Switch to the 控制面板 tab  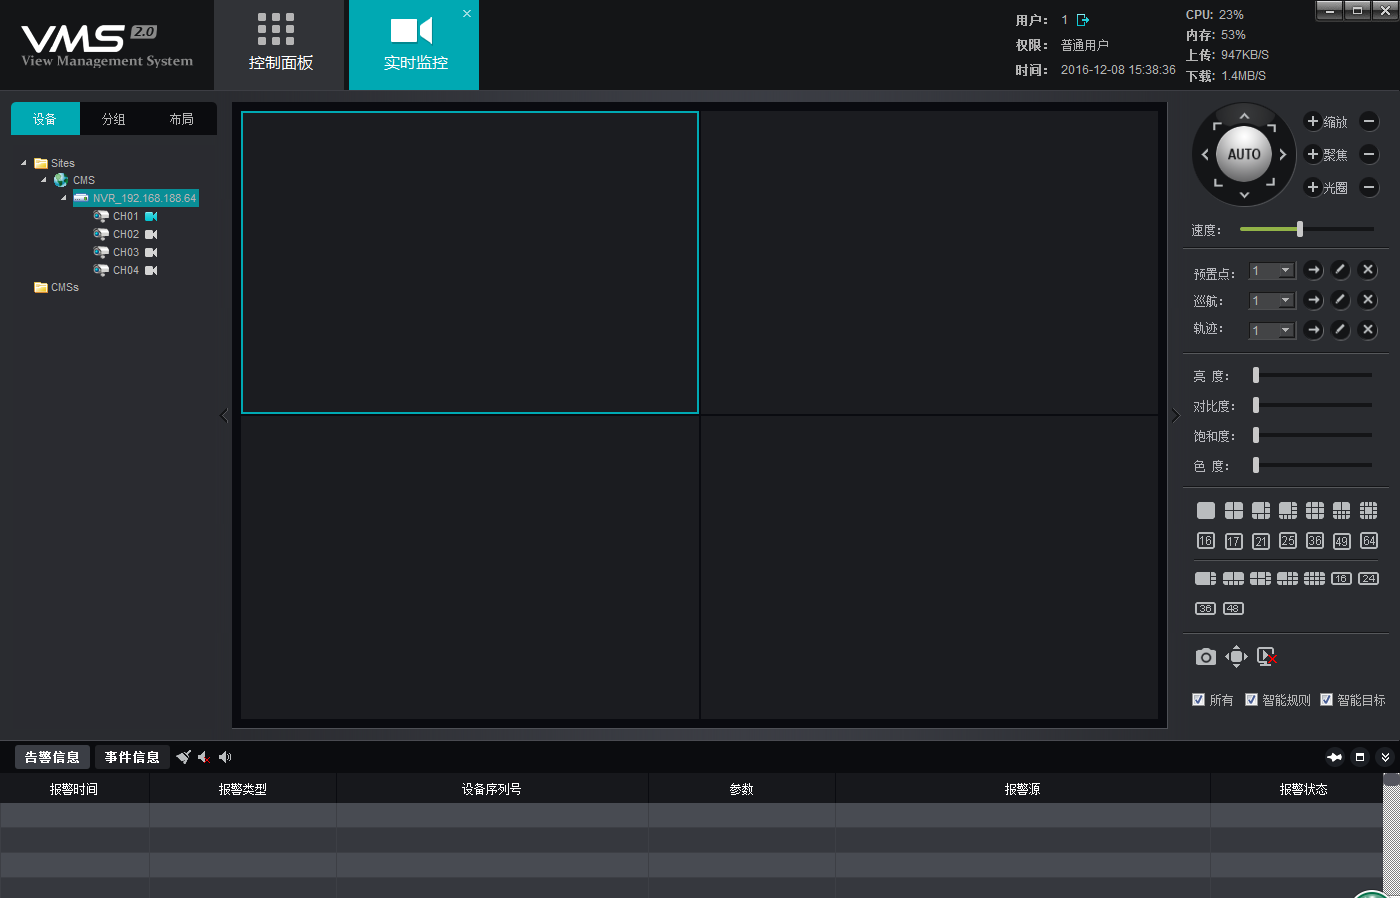point(281,44)
